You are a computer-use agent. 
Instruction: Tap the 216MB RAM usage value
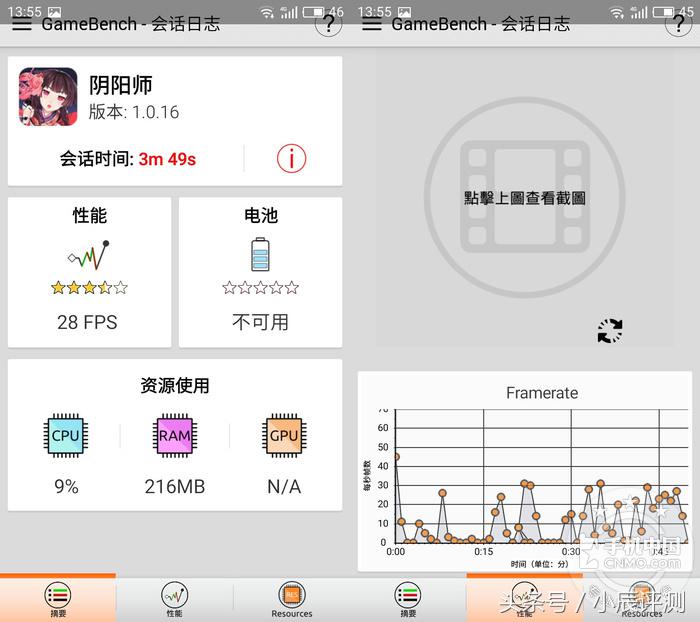(x=175, y=486)
